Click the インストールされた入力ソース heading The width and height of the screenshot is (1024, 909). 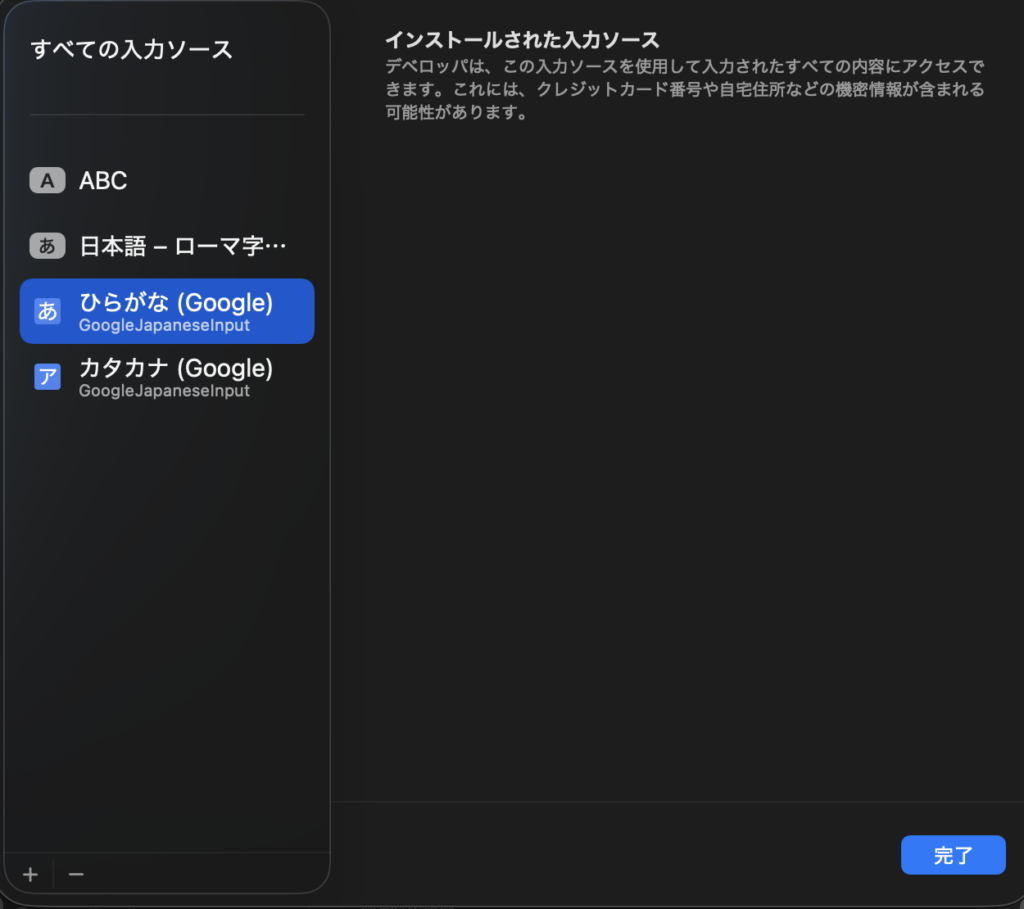tap(522, 41)
